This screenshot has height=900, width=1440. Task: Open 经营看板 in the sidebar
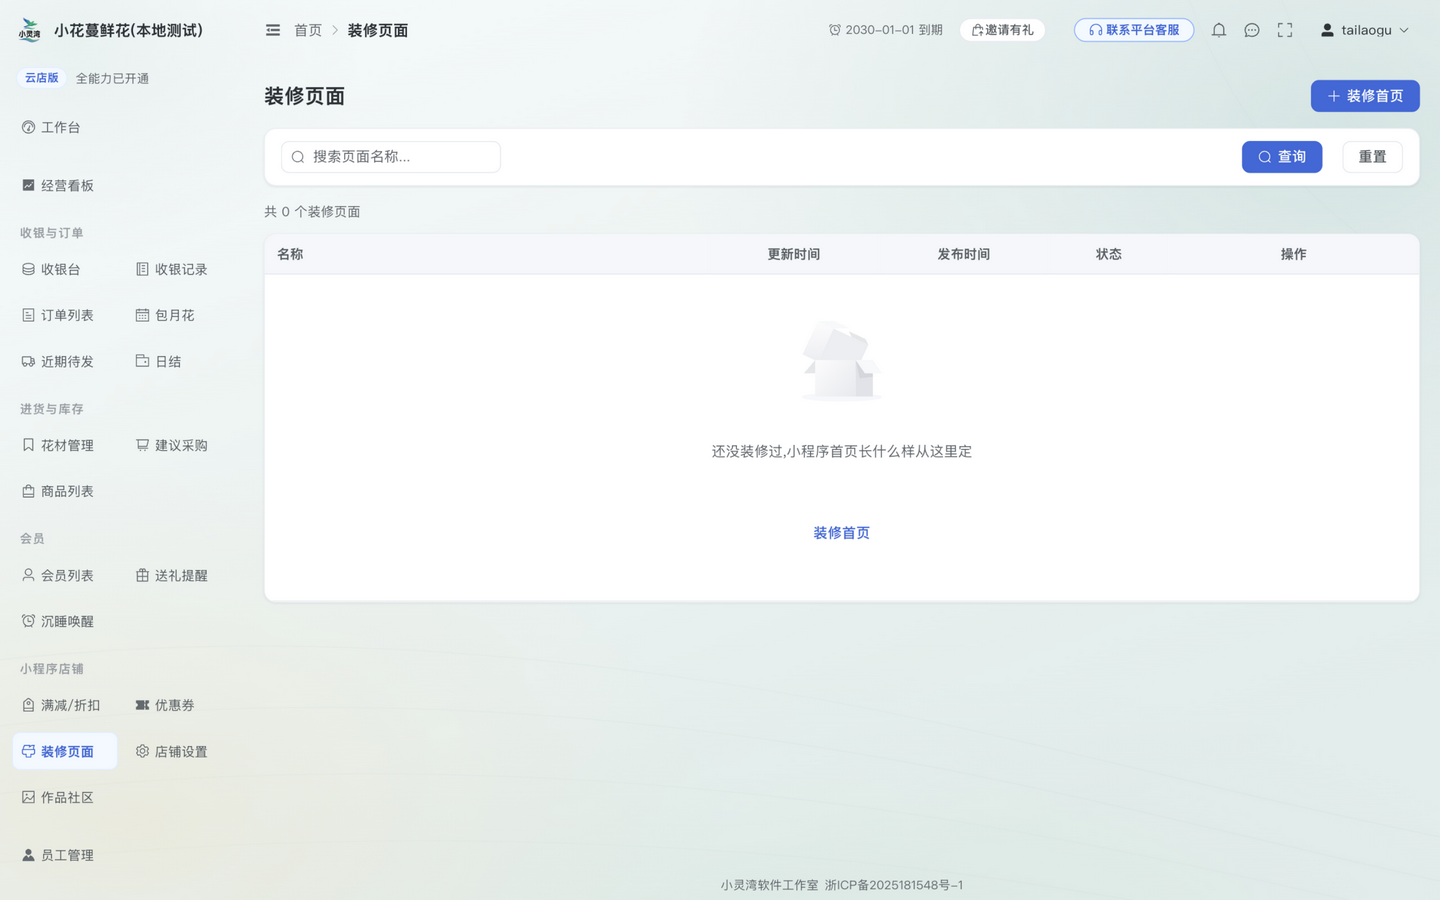[65, 185]
